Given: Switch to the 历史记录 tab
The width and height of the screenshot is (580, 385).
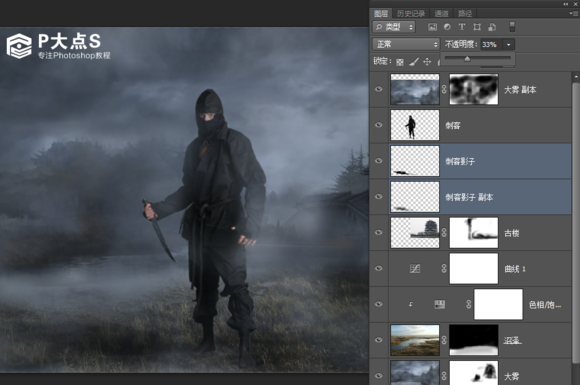Looking at the screenshot, I should tap(411, 14).
